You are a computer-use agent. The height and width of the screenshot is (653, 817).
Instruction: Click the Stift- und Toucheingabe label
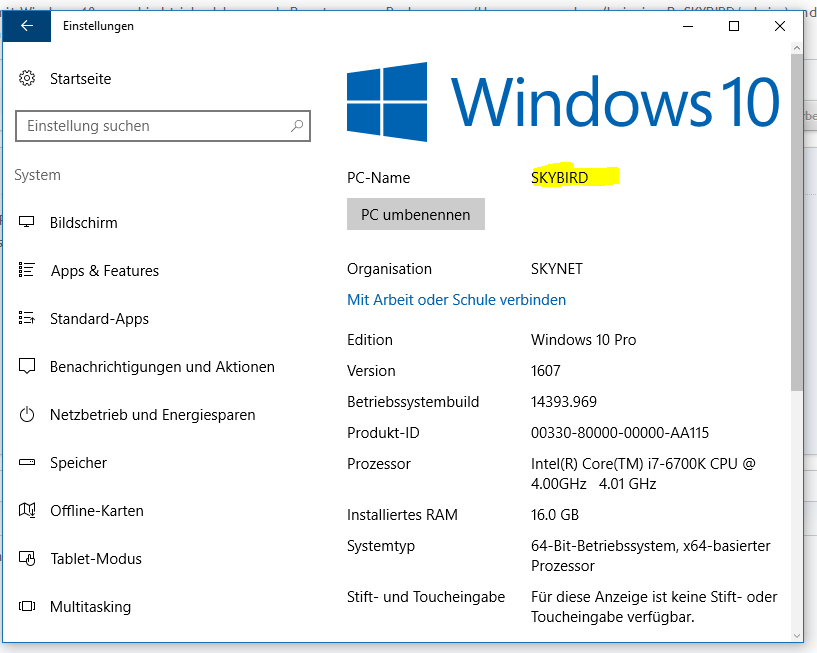click(x=426, y=597)
